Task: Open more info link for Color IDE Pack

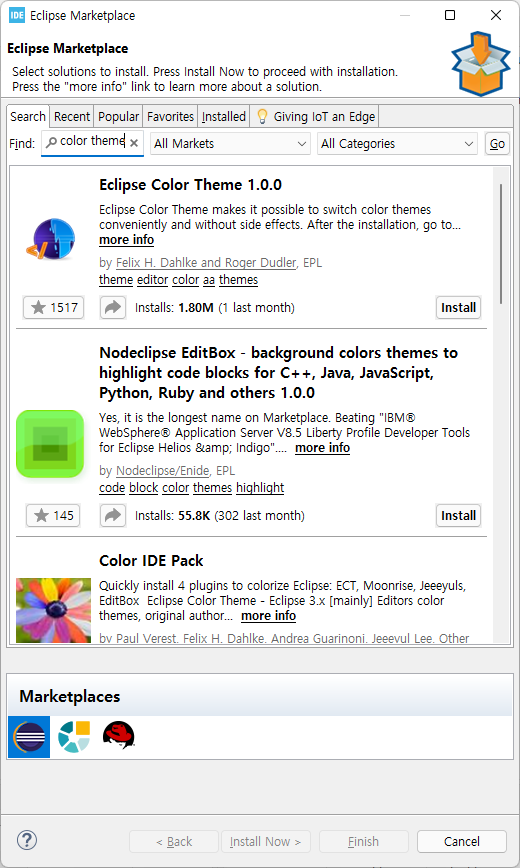Action: (269, 616)
